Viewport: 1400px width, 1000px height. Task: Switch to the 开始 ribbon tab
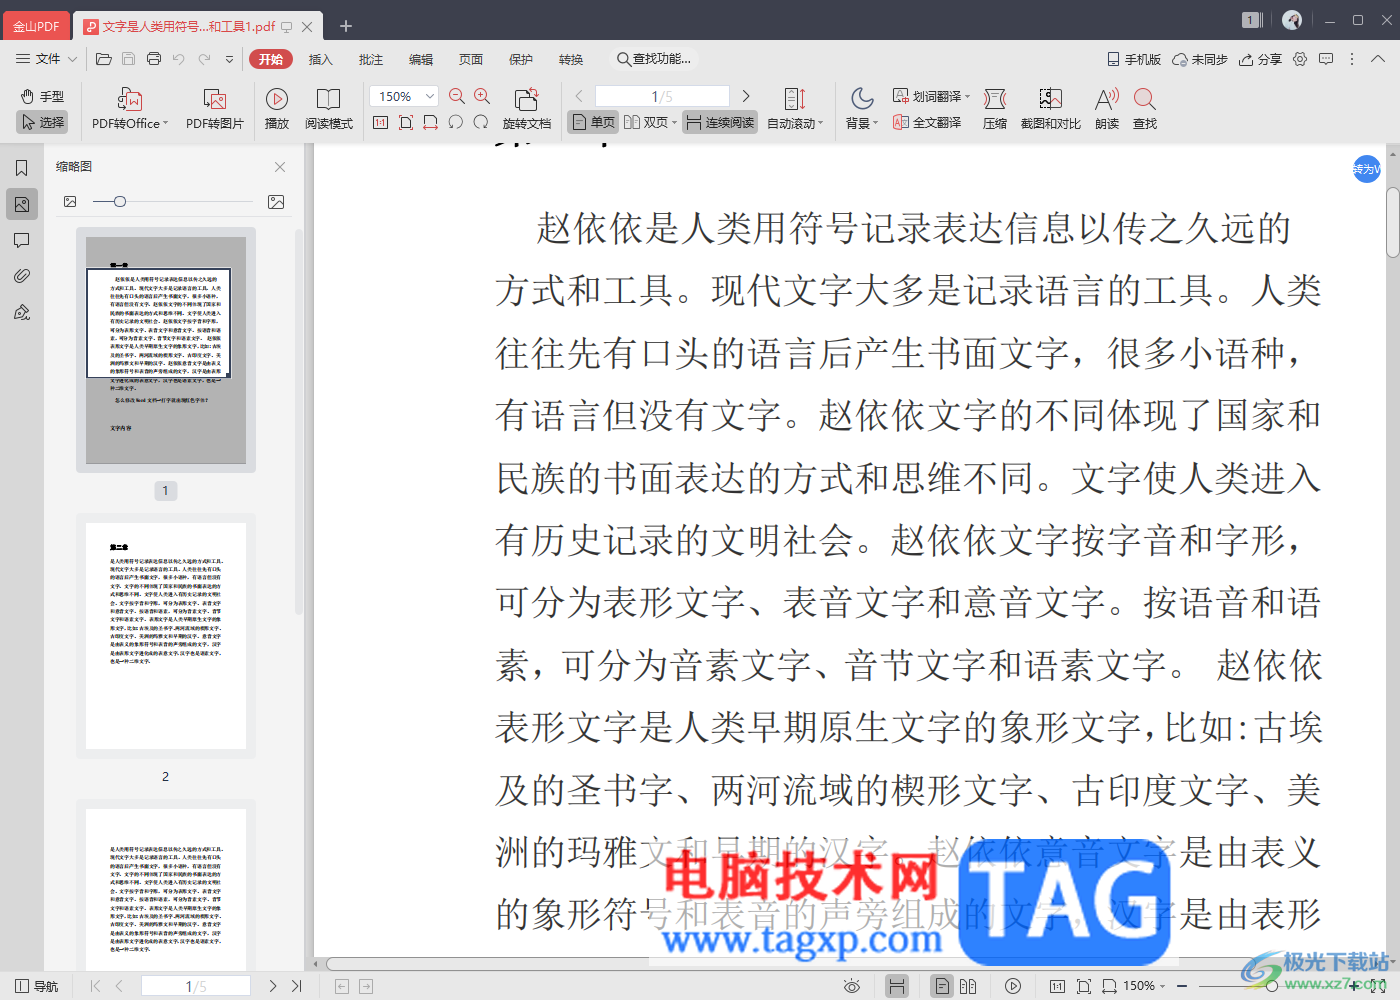coord(271,59)
